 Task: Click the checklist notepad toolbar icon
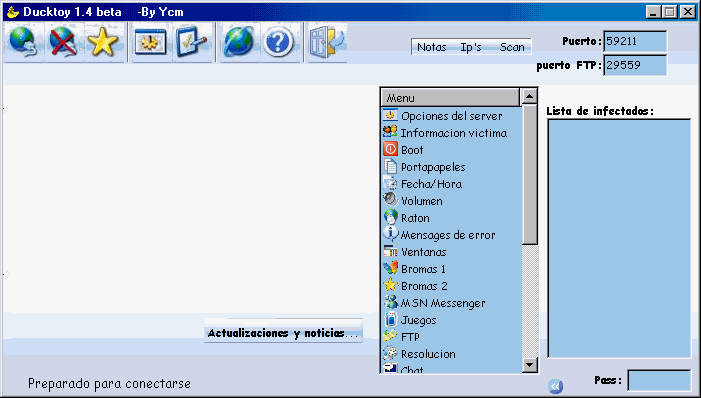pos(192,42)
